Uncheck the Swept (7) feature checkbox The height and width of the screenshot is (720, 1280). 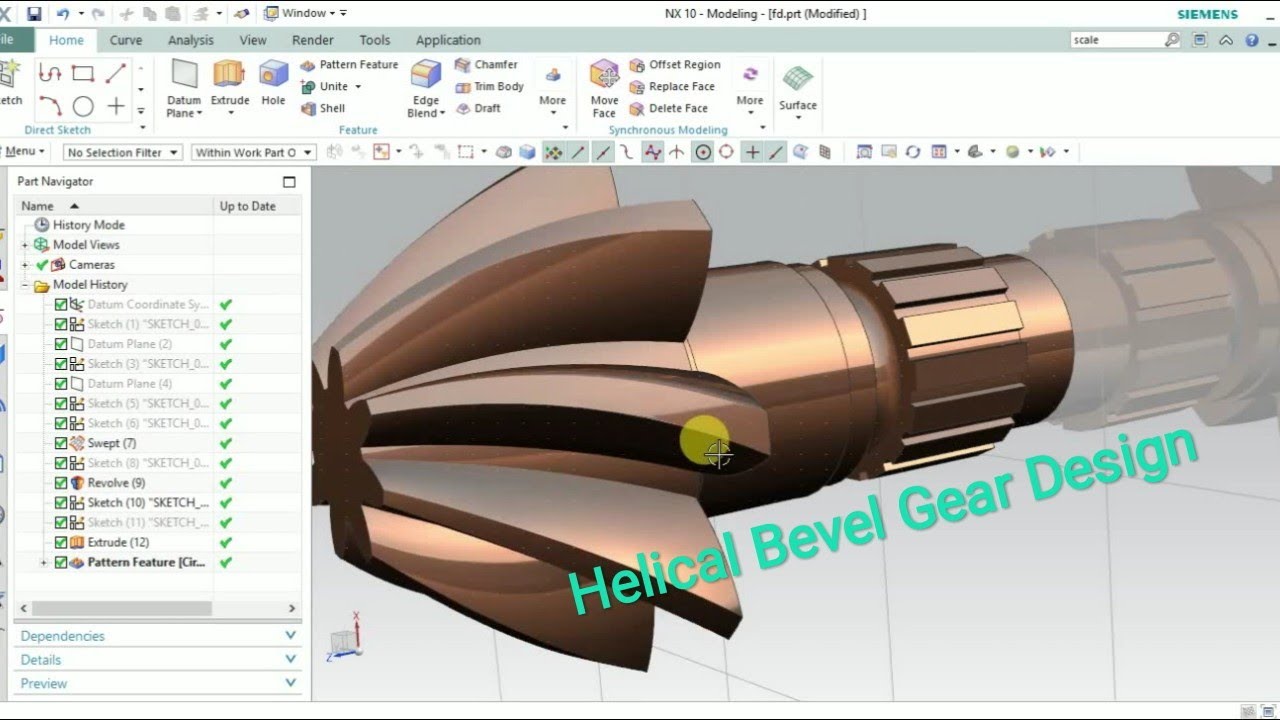click(x=61, y=443)
